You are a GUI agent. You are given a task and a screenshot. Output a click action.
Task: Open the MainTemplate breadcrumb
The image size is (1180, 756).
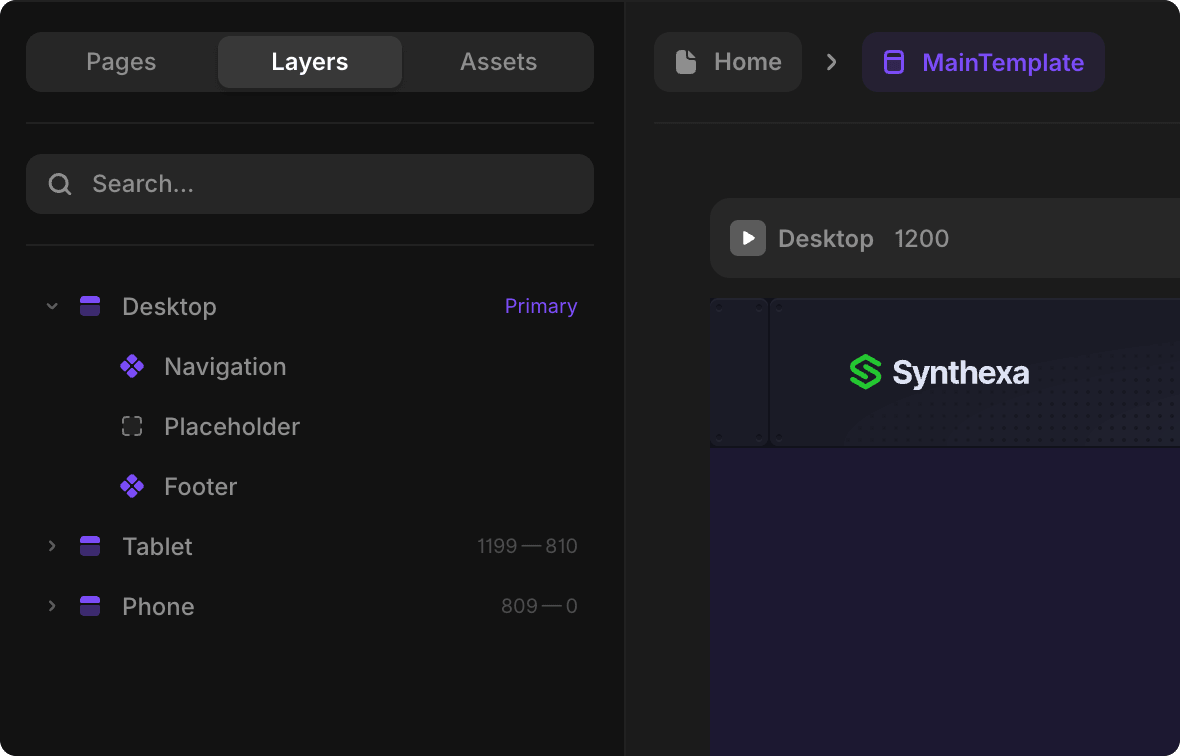[x=983, y=62]
